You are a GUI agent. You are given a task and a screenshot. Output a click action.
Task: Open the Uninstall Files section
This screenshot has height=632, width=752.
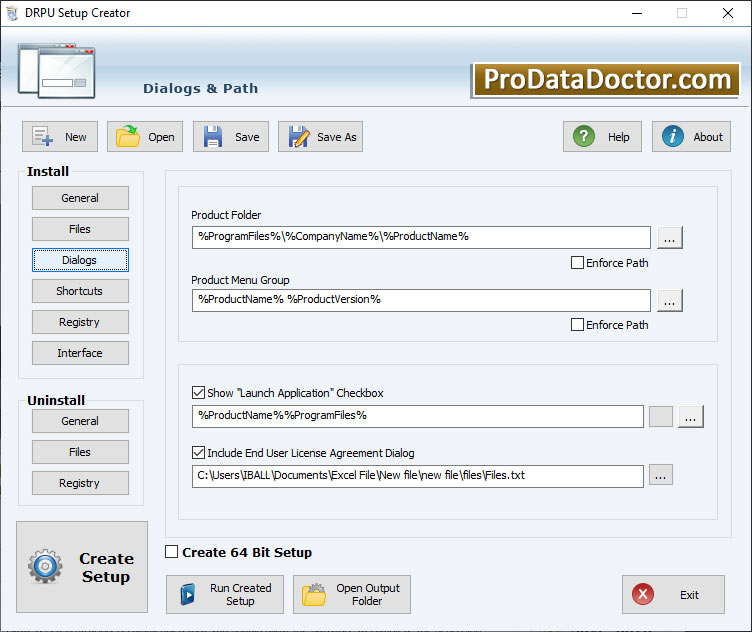pyautogui.click(x=80, y=452)
